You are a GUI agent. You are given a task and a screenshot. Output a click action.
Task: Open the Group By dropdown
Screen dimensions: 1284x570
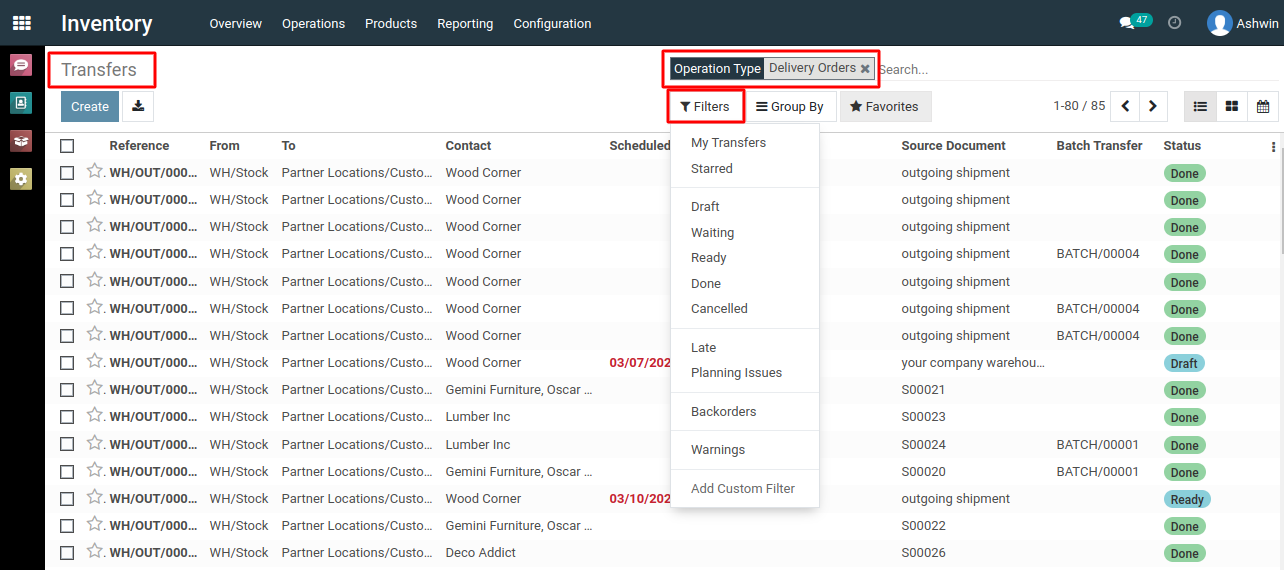(790, 106)
